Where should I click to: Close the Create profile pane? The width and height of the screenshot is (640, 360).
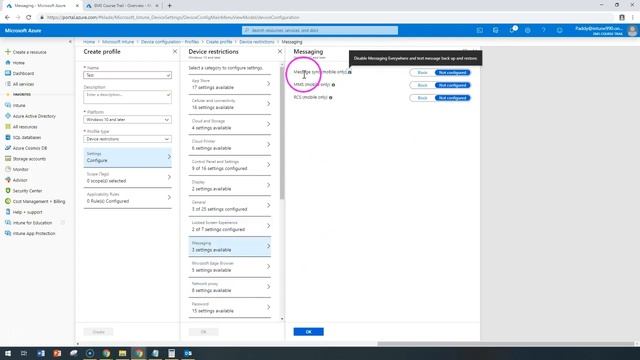pos(175,51)
